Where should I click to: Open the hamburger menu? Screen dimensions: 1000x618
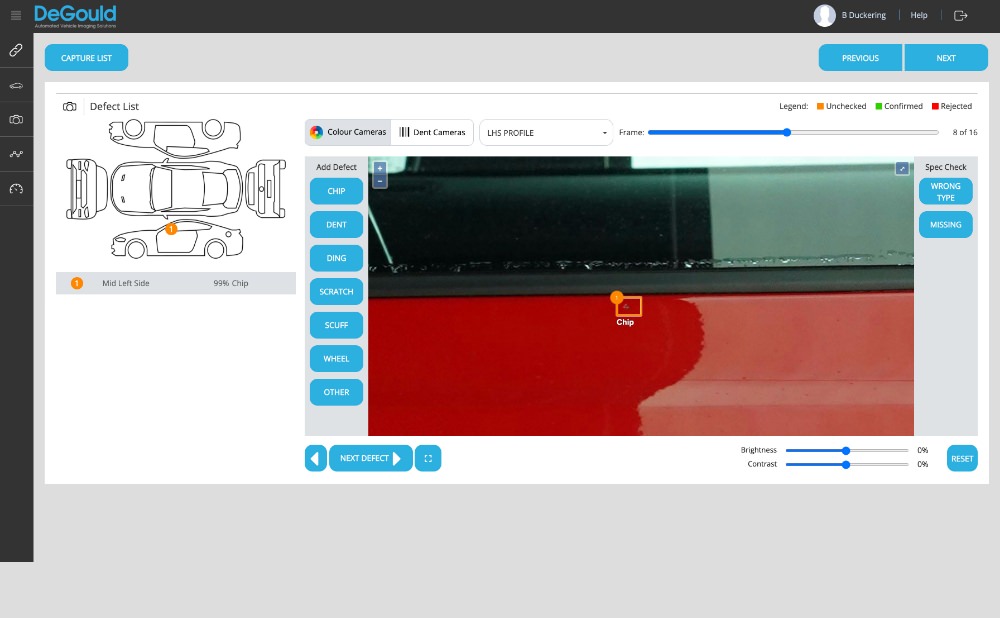15,15
